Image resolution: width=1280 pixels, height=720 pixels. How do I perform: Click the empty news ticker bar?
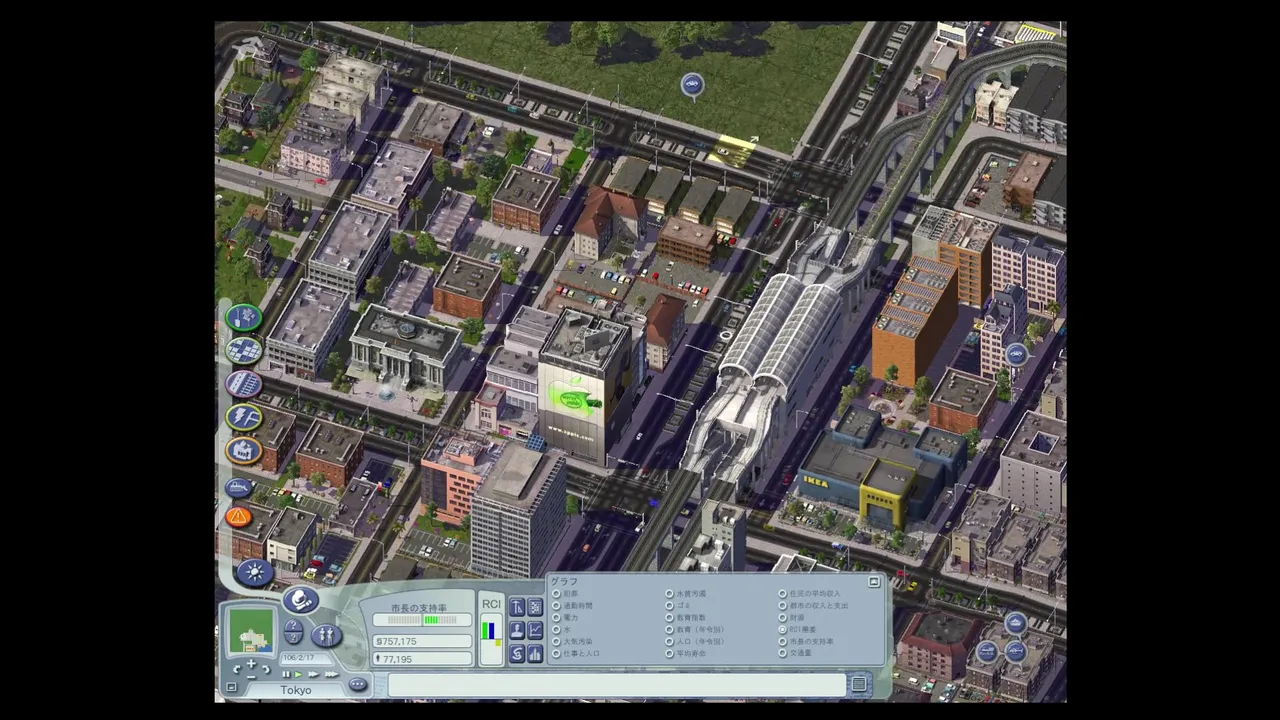tap(617, 685)
